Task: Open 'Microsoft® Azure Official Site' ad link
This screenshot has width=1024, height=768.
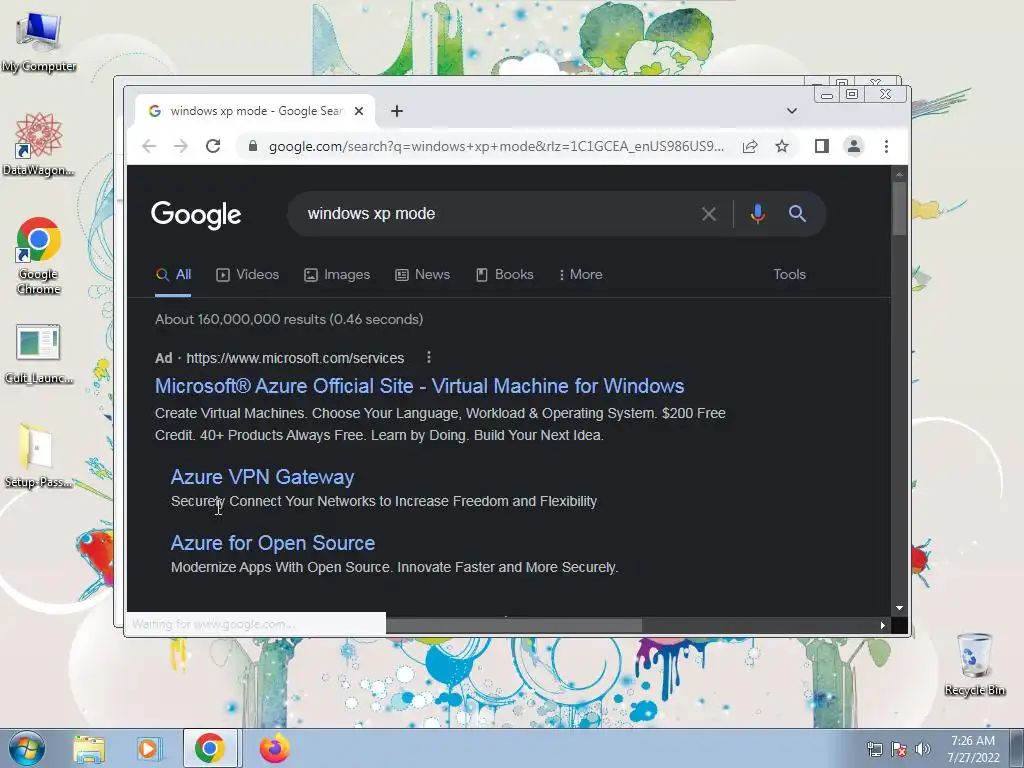Action: (x=419, y=386)
